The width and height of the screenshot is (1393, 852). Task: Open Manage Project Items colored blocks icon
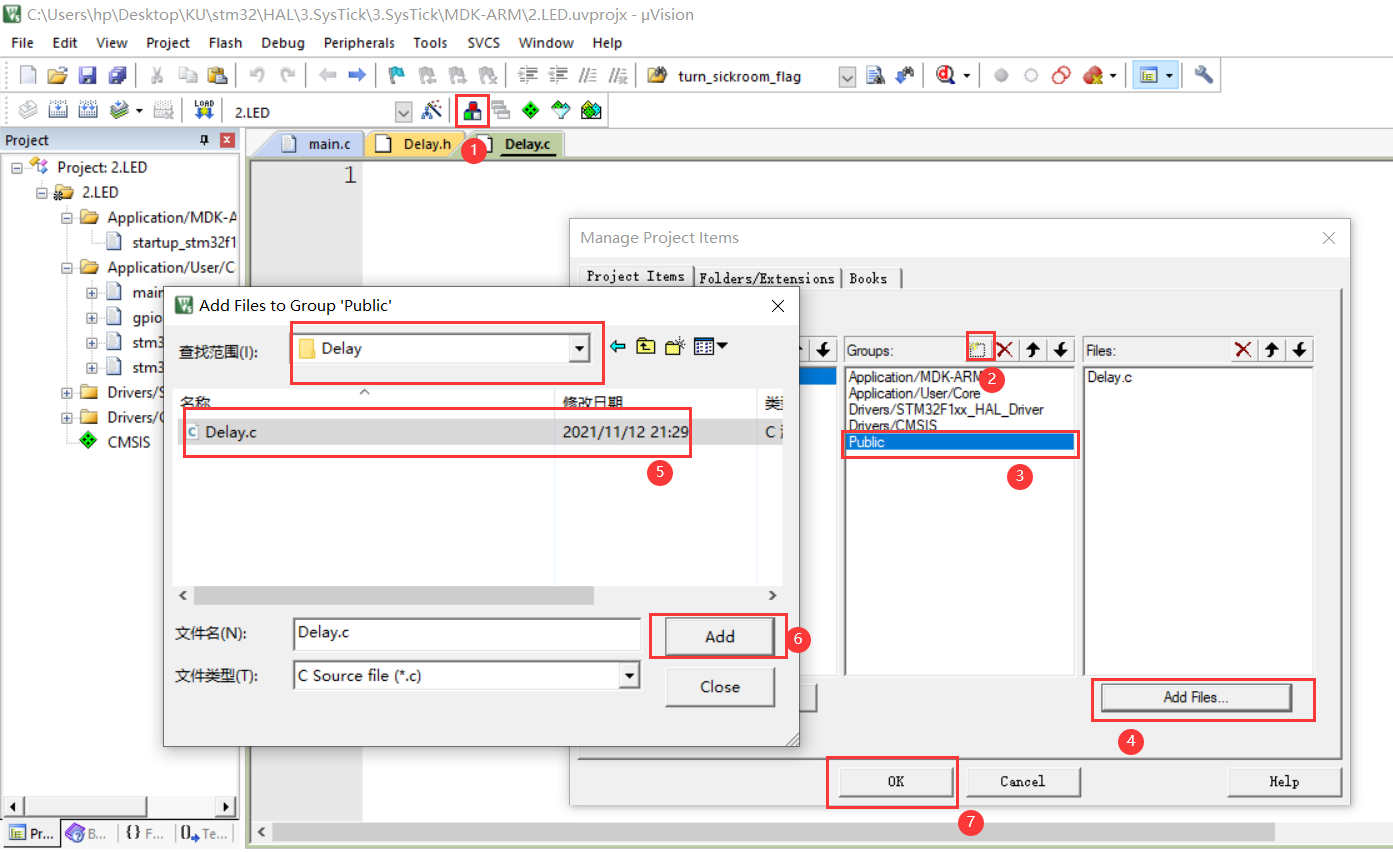(x=472, y=111)
